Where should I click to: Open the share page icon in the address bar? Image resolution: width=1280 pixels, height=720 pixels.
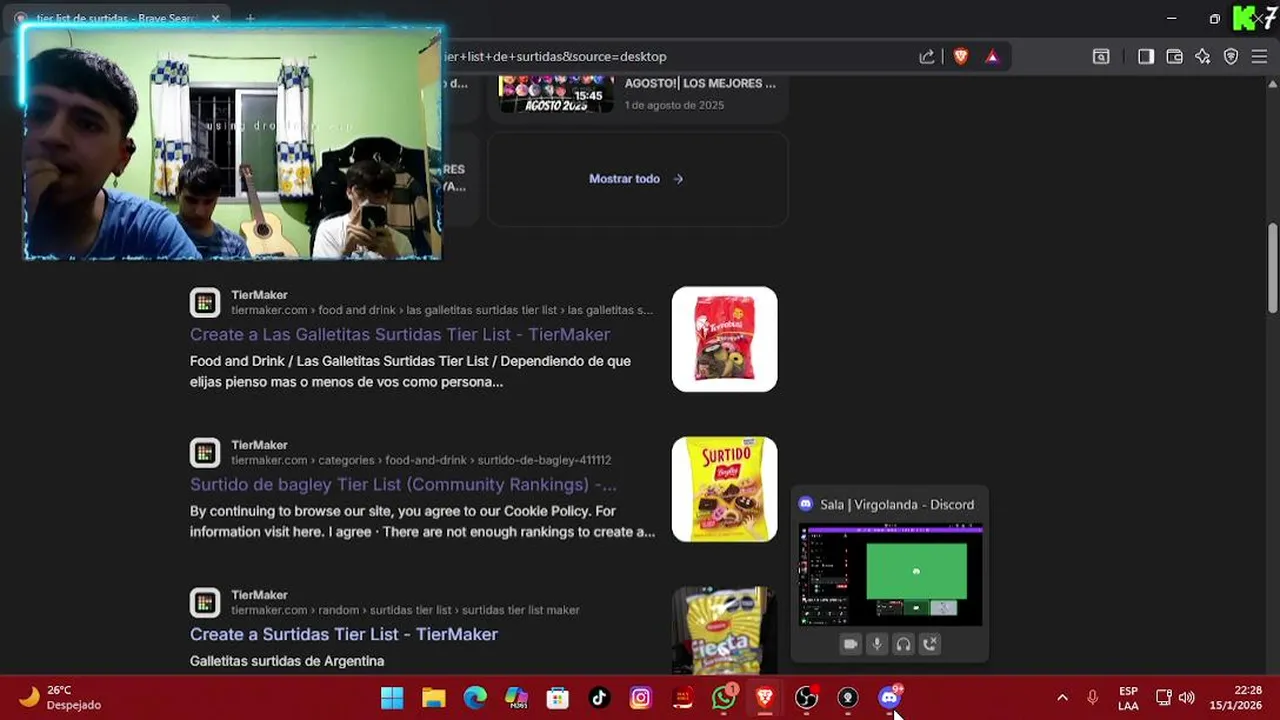pos(927,57)
